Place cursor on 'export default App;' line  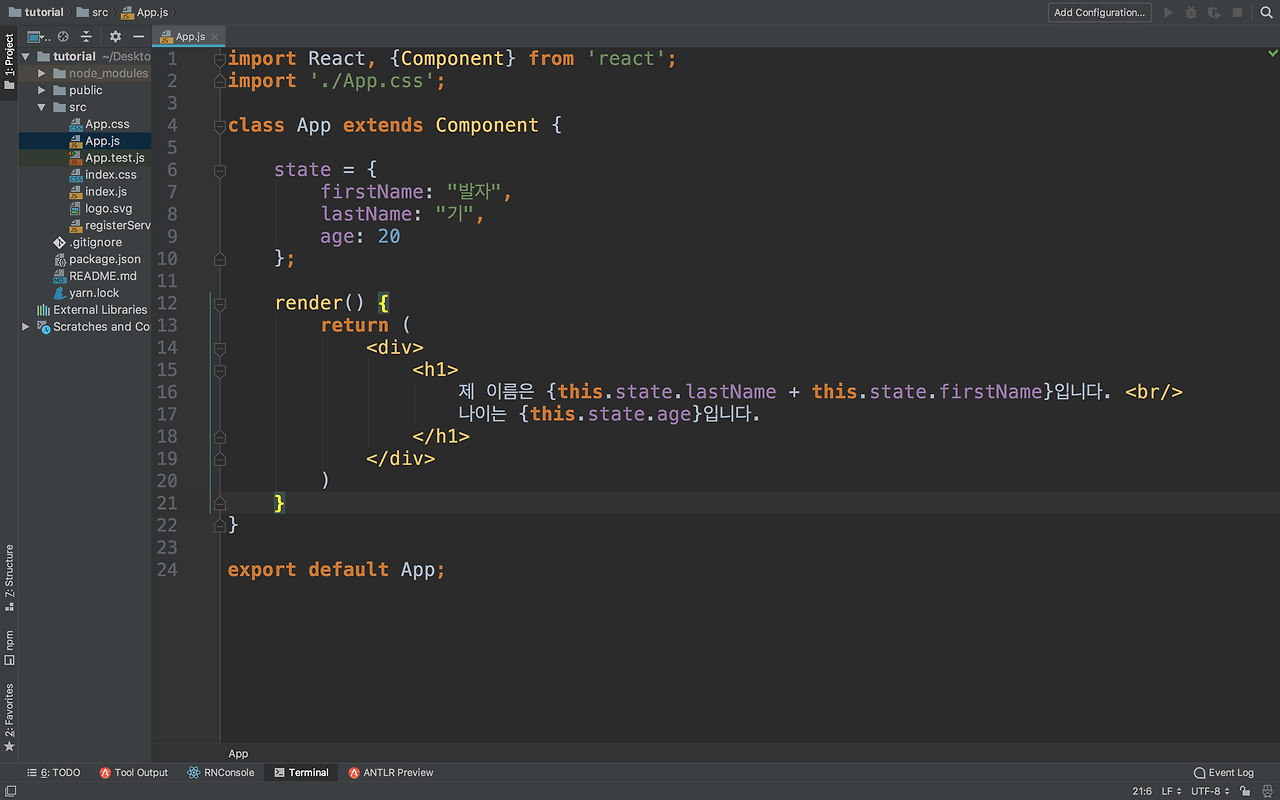tap(337, 570)
